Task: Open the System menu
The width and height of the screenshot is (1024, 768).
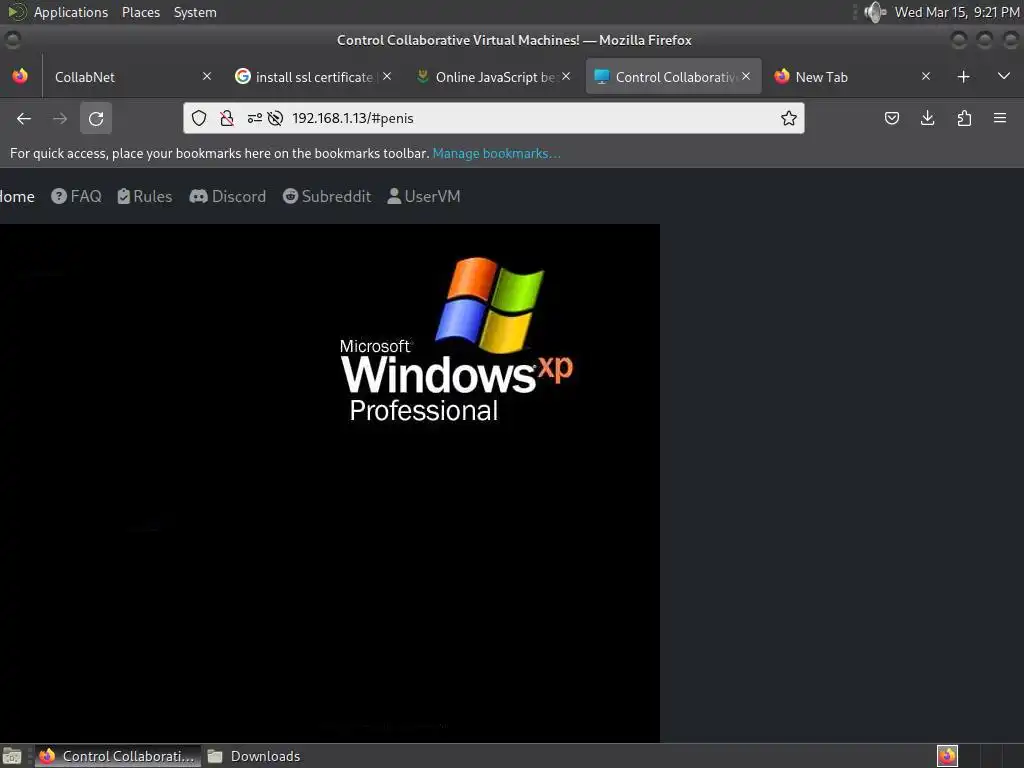Action: (195, 12)
